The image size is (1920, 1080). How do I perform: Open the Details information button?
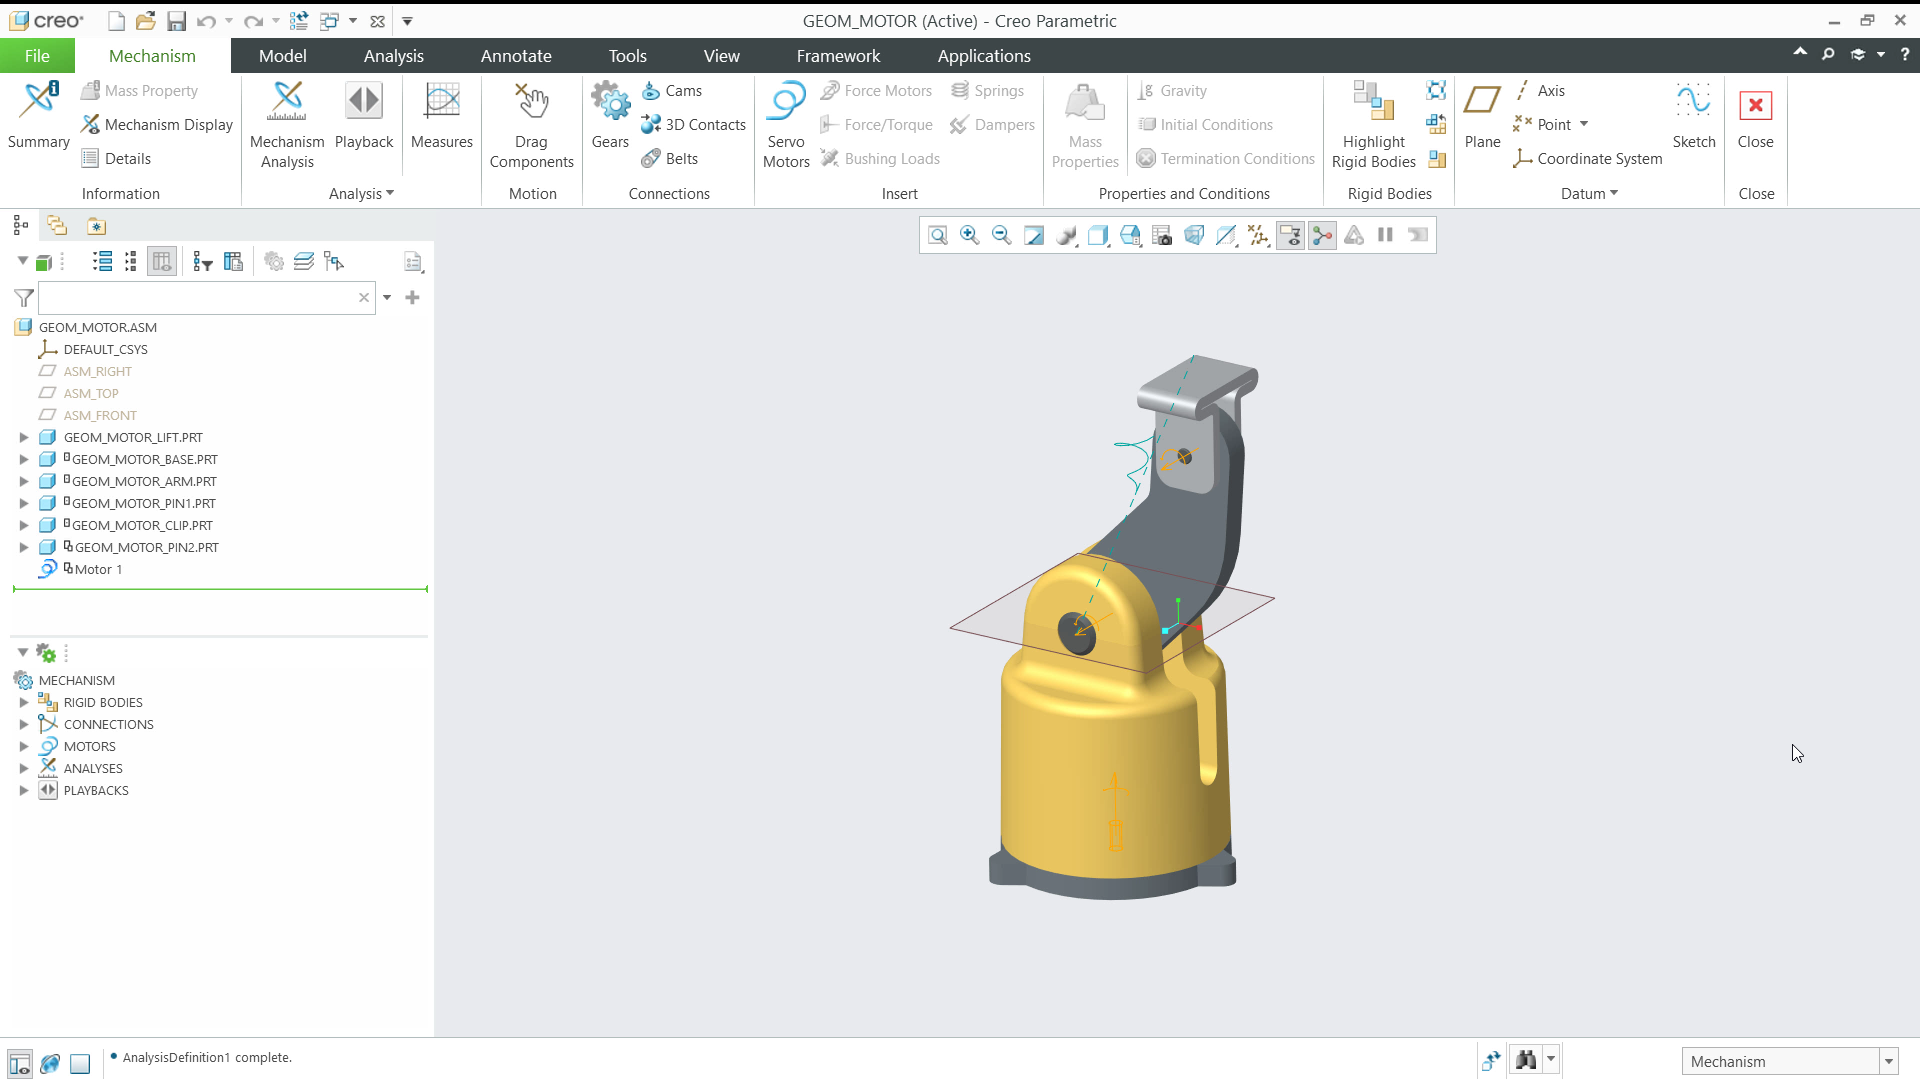tap(117, 159)
